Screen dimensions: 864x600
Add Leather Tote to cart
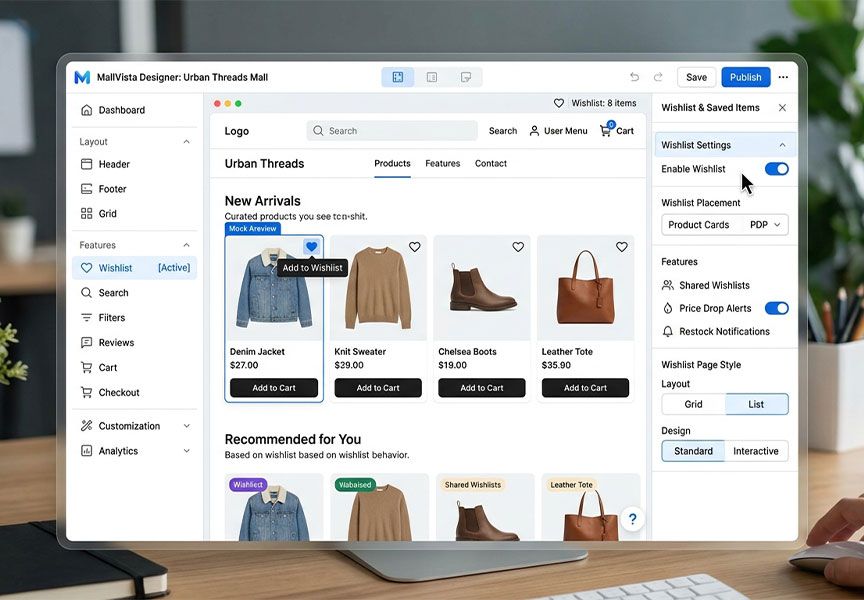(x=585, y=388)
